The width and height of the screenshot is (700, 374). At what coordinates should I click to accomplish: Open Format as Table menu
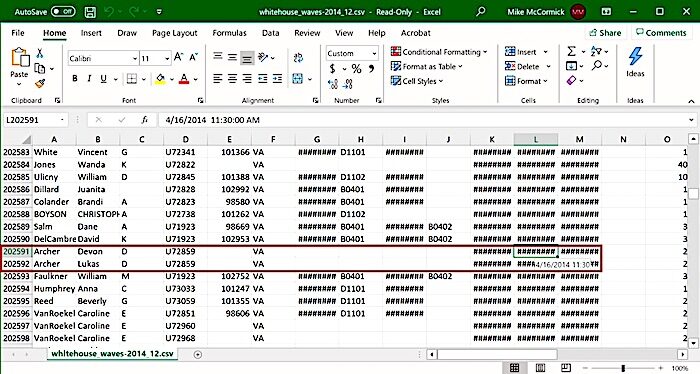(427, 66)
